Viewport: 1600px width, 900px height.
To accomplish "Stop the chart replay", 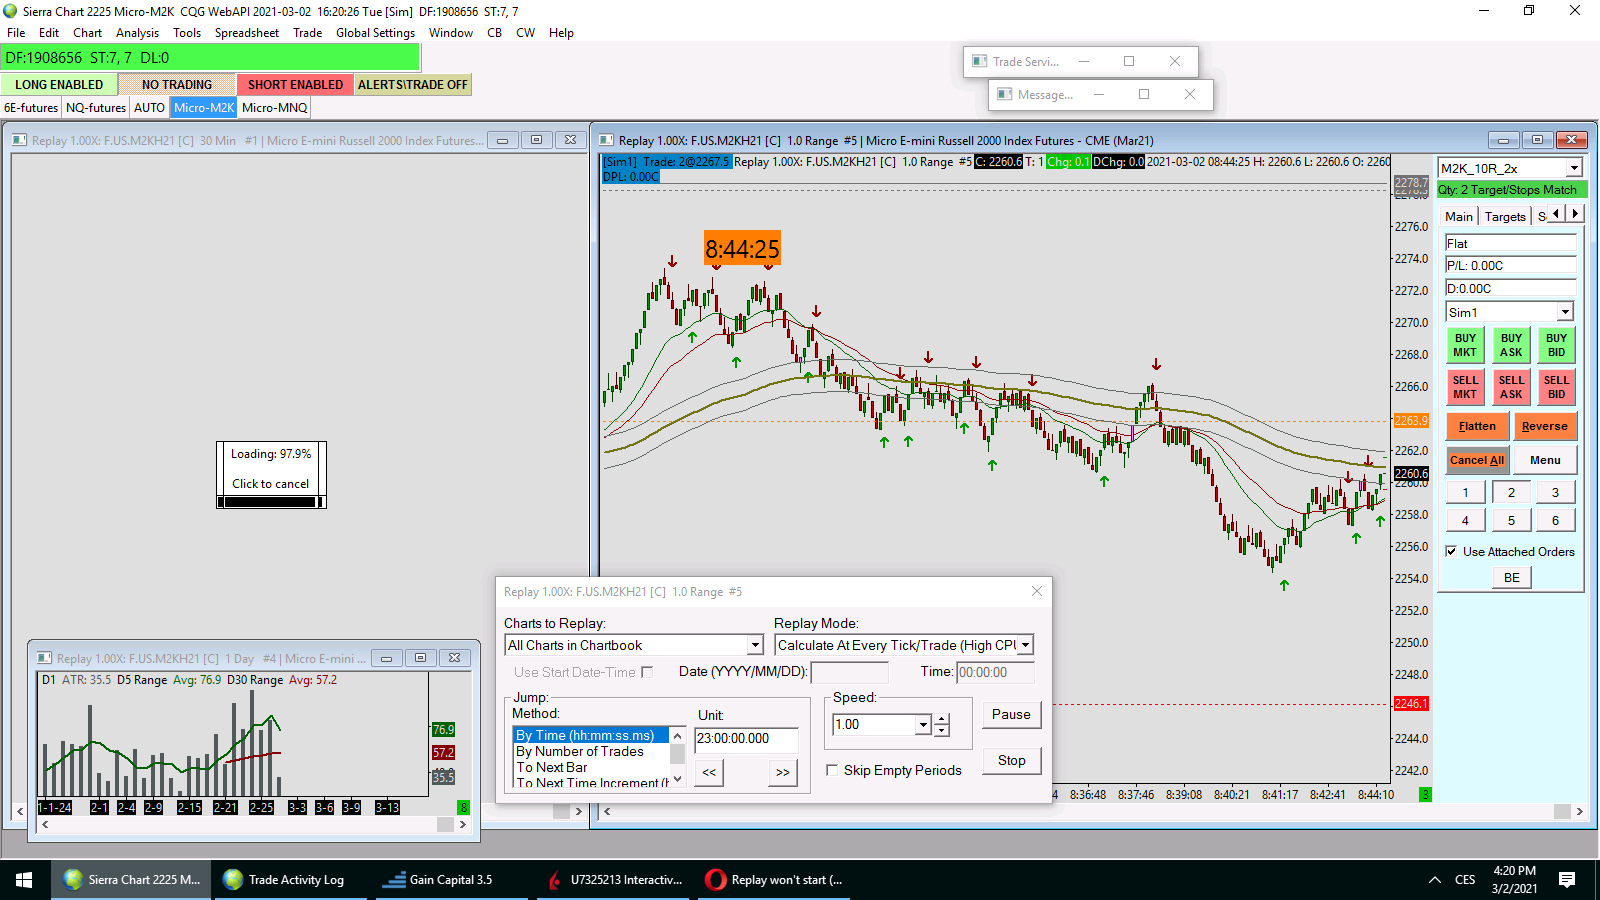I will click(x=1011, y=760).
